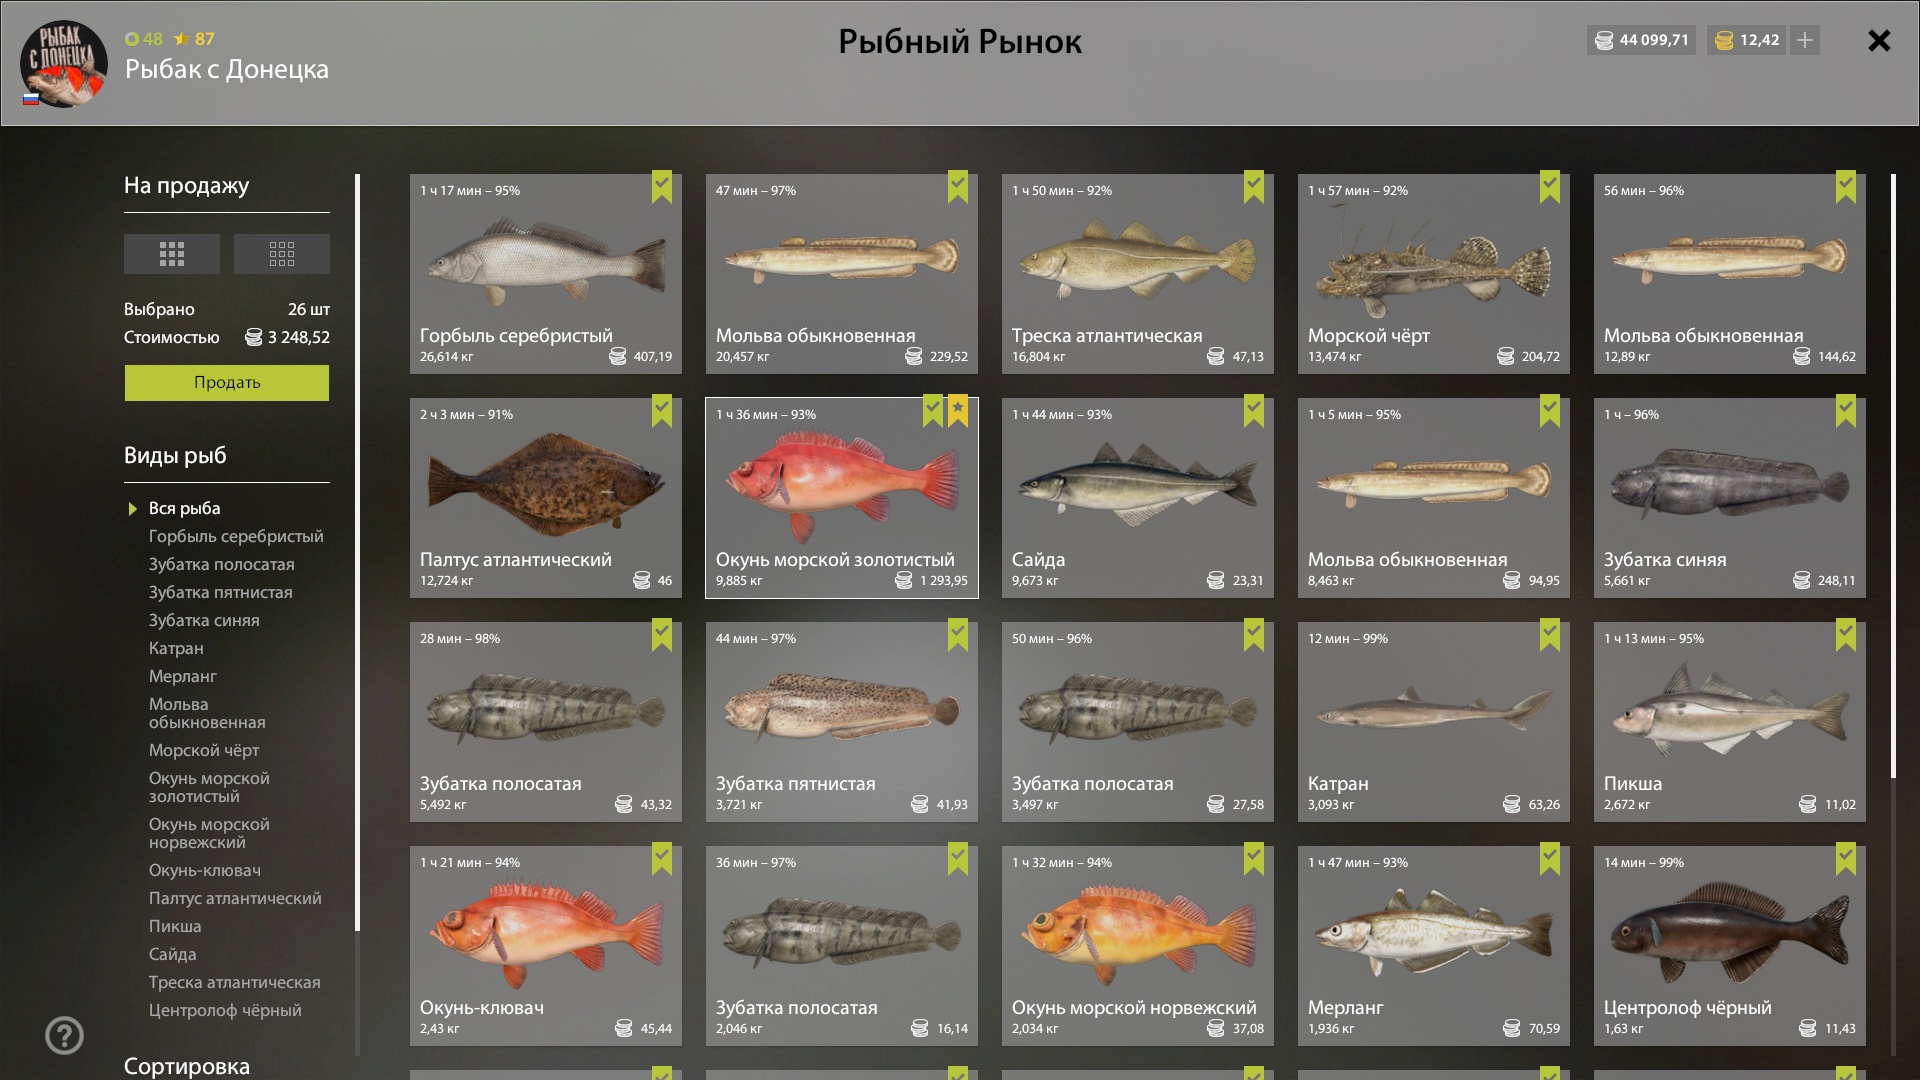Click star trophy flag on Окунь морской золотистый
This screenshot has height=1080, width=1920.
coord(958,411)
